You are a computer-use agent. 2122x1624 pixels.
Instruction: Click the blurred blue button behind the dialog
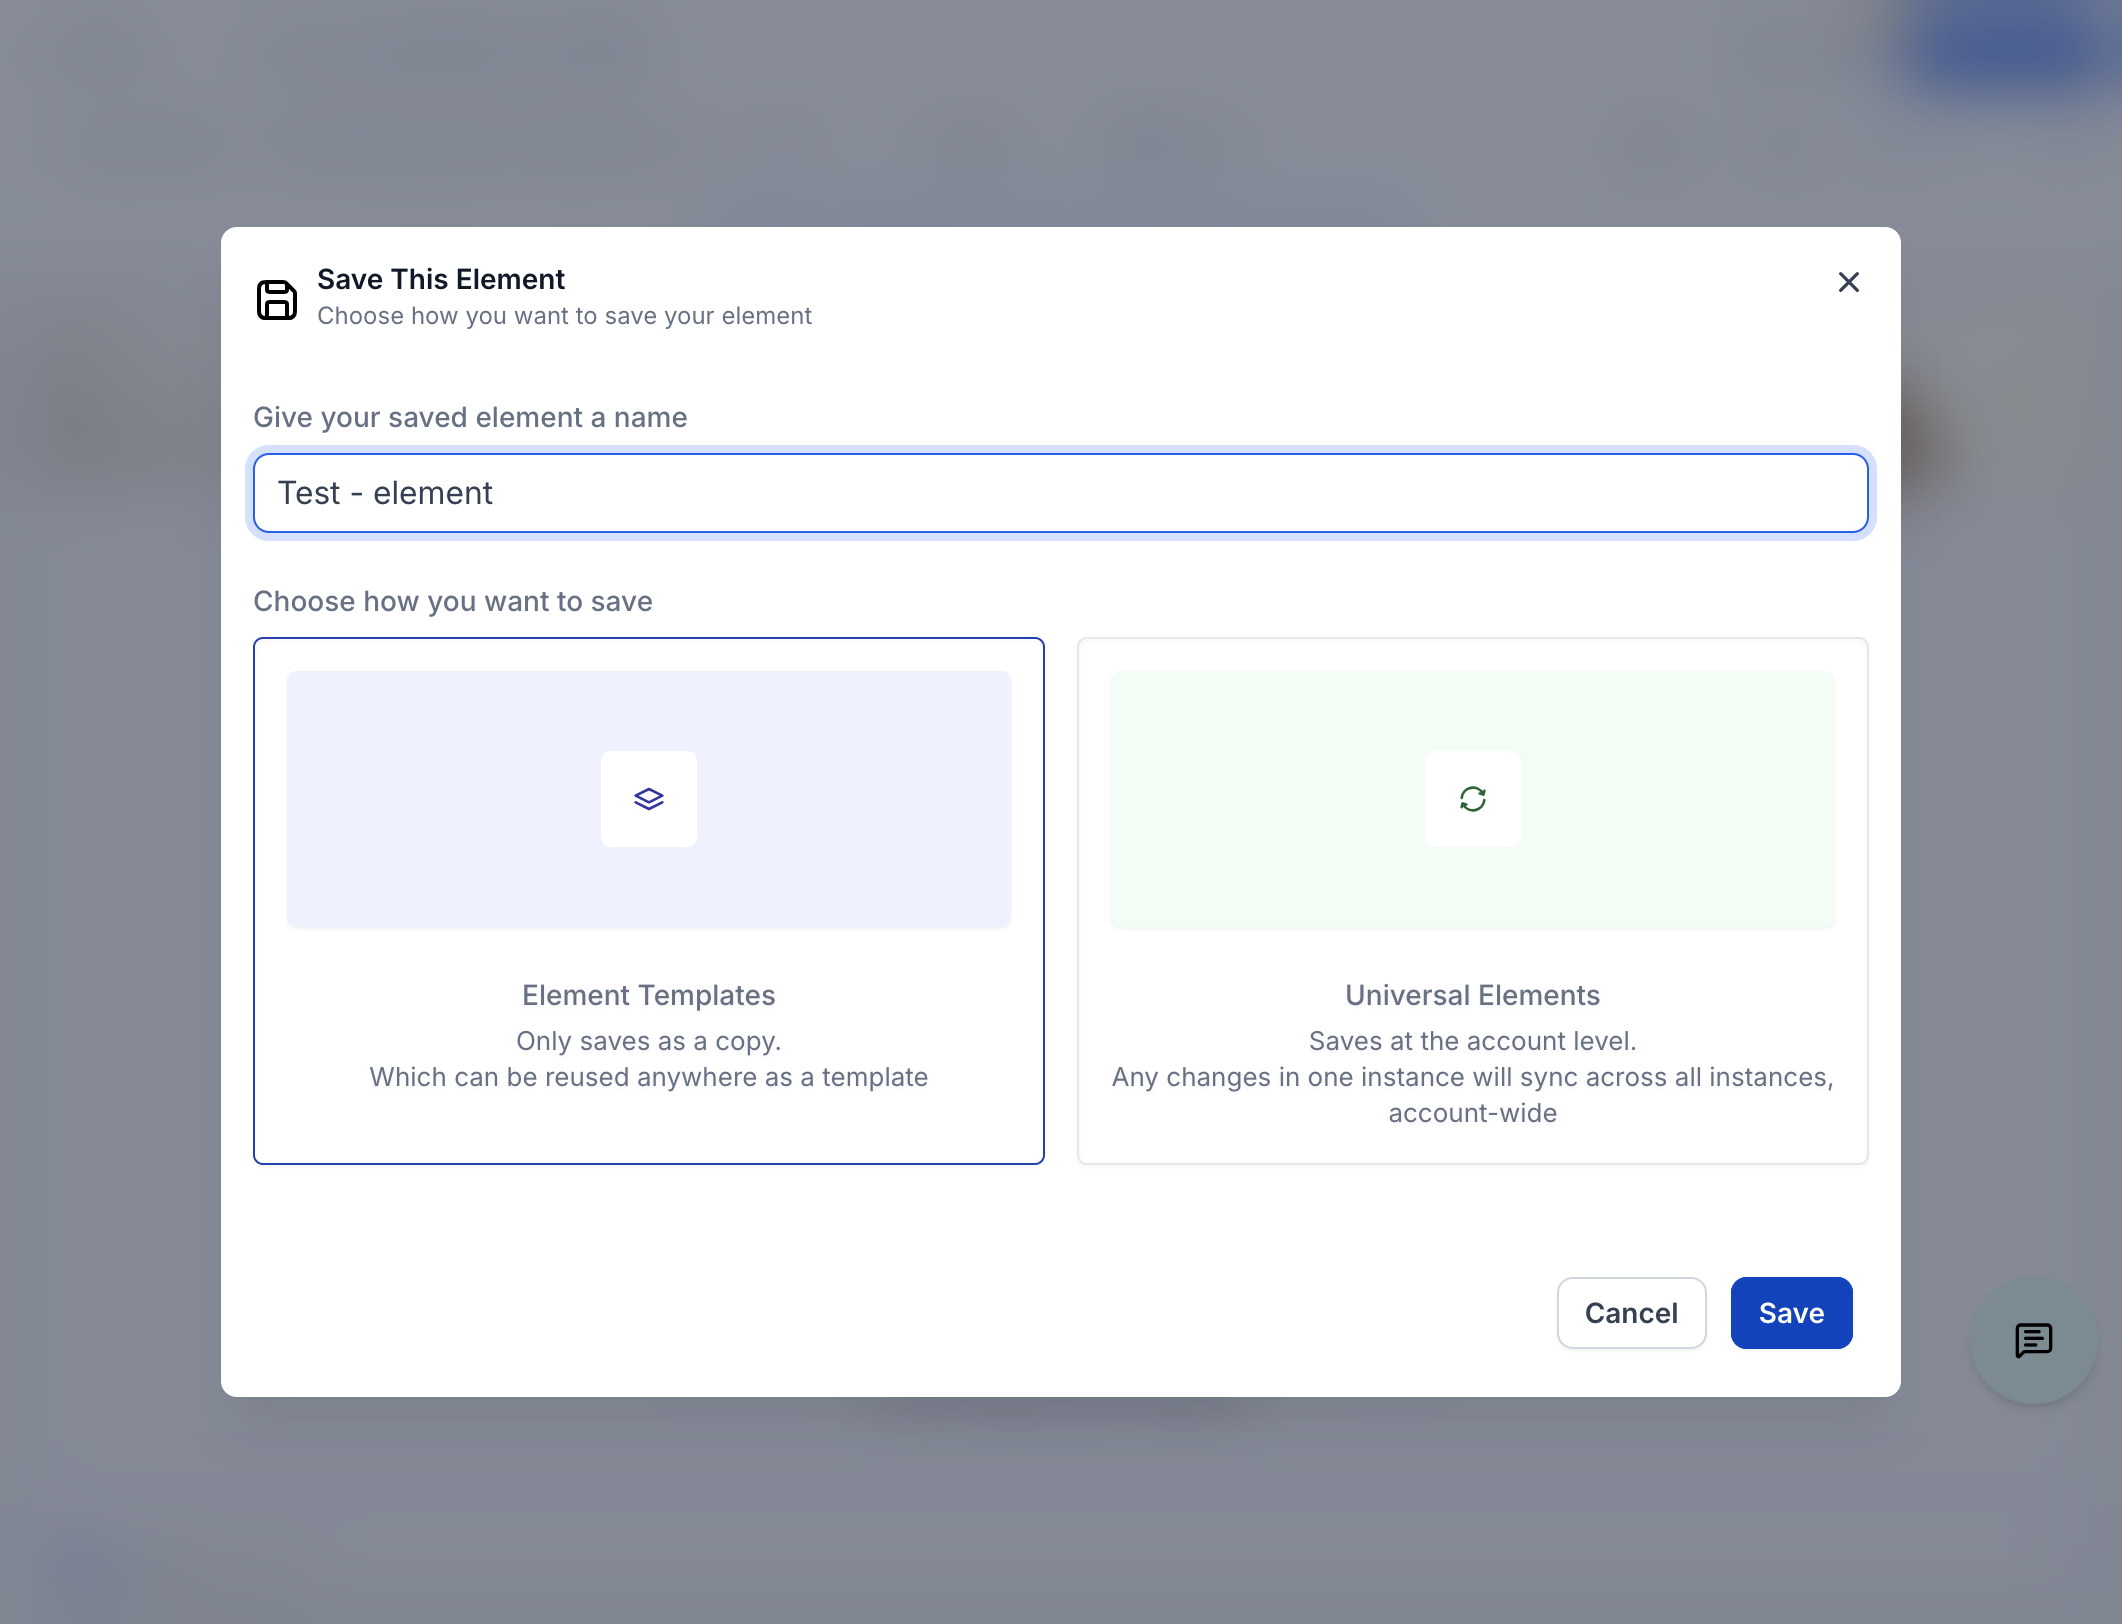(2010, 45)
